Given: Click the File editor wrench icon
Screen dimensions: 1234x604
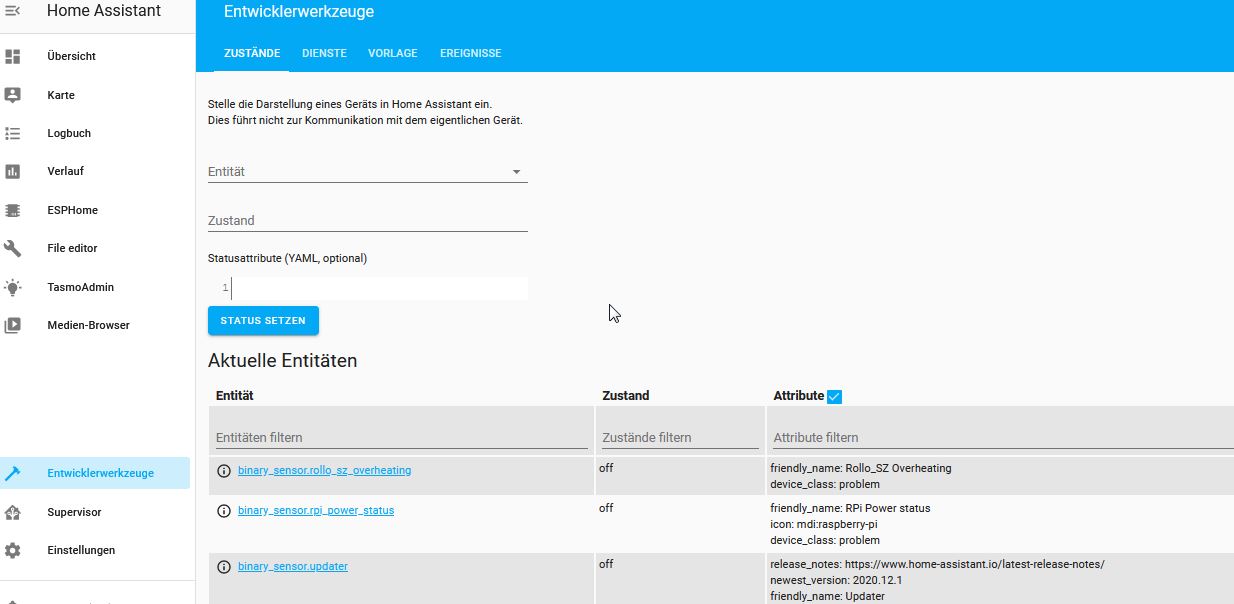Looking at the screenshot, I should coord(13,248).
